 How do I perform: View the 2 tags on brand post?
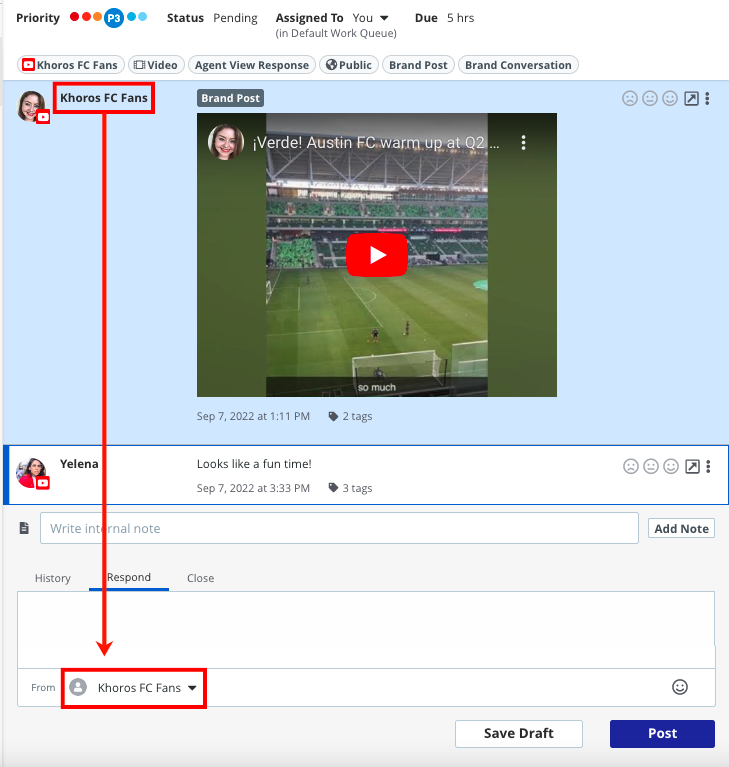350,416
